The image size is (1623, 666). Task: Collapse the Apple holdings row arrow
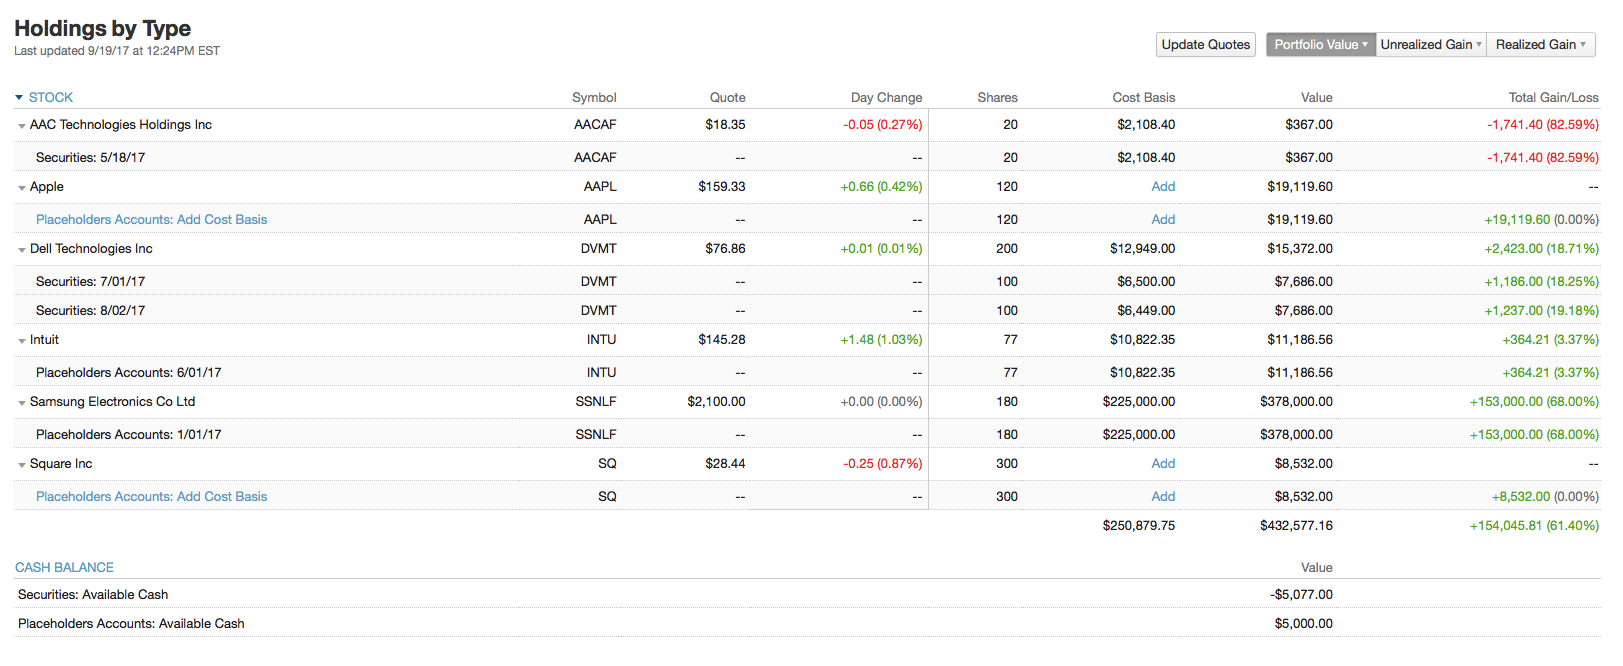[22, 188]
